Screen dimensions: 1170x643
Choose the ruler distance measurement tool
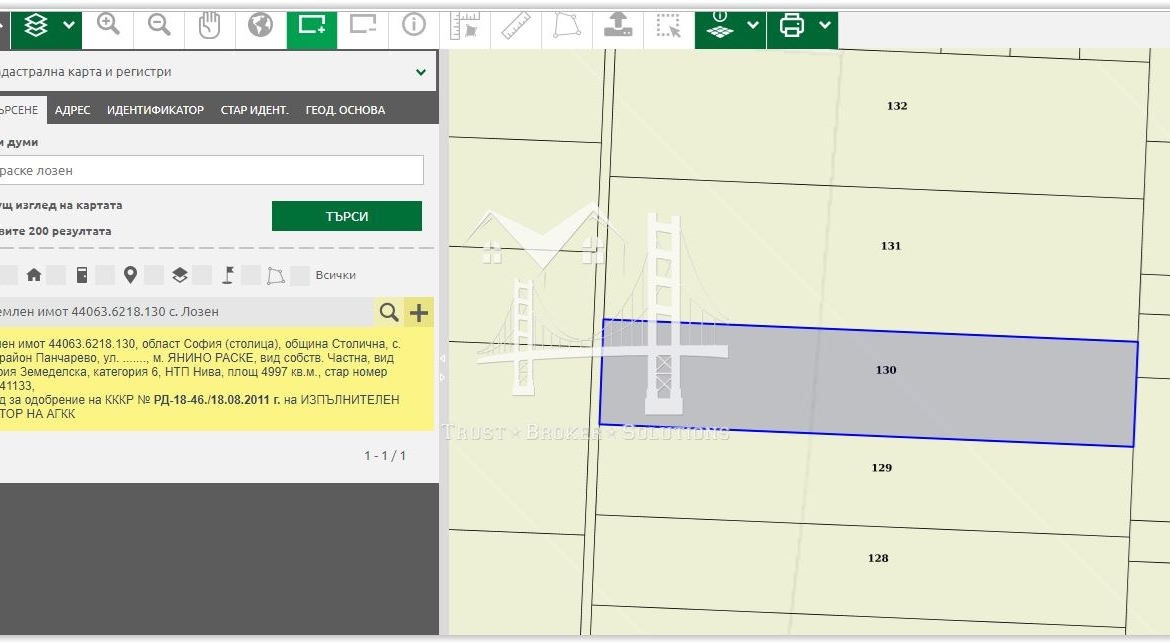click(516, 26)
